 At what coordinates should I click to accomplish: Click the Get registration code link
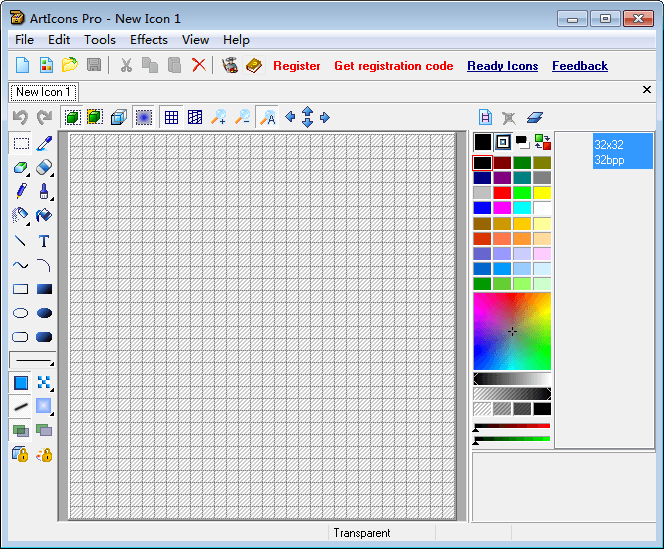[393, 66]
